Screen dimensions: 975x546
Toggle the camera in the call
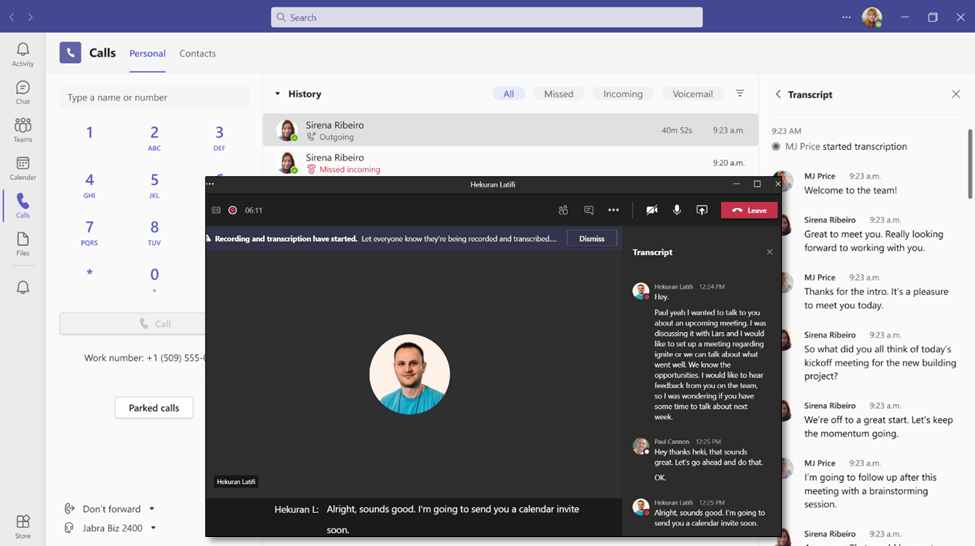652,210
